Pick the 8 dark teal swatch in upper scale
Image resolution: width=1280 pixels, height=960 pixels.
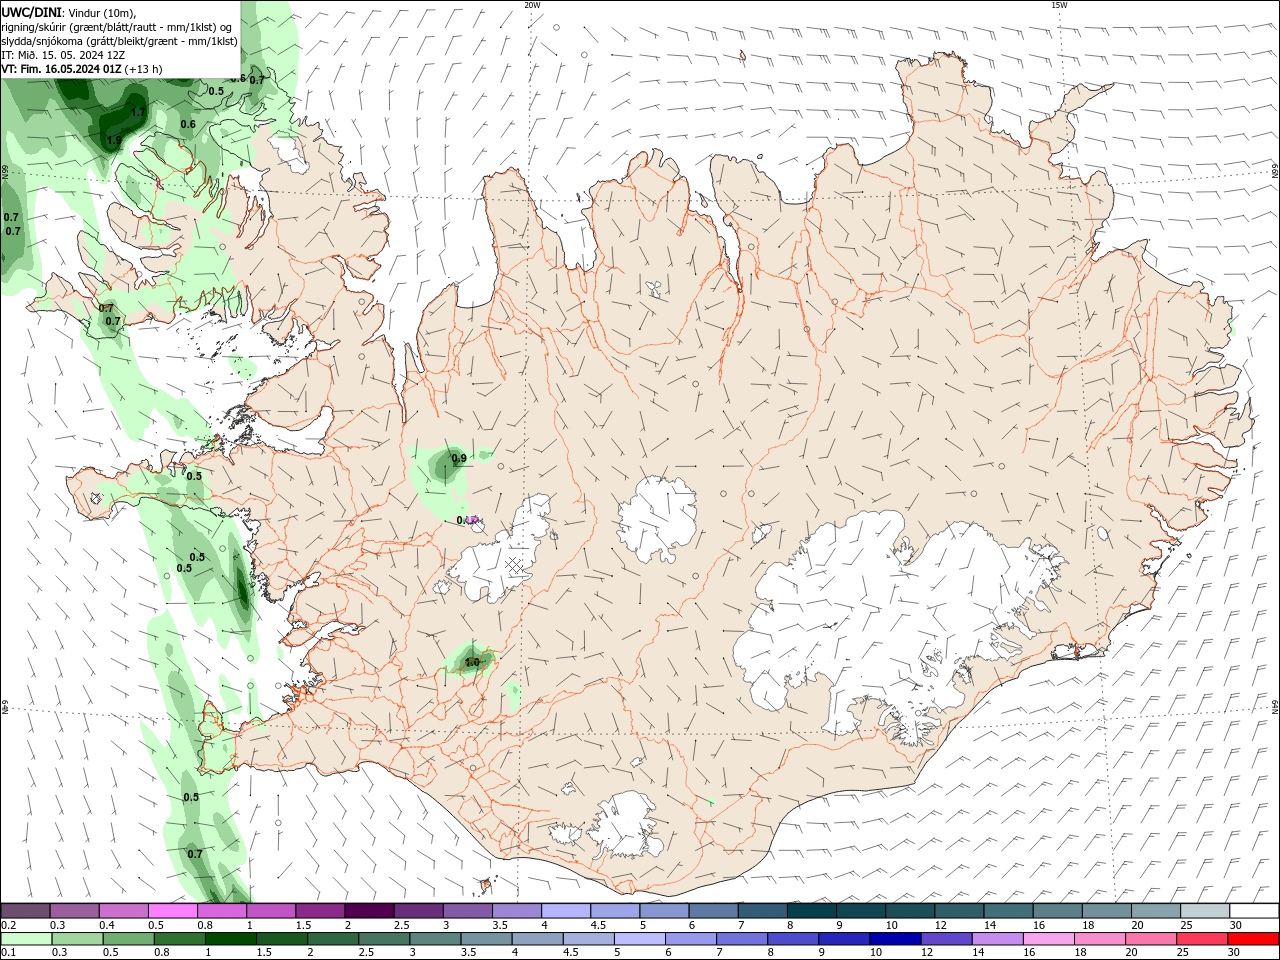[x=812, y=911]
